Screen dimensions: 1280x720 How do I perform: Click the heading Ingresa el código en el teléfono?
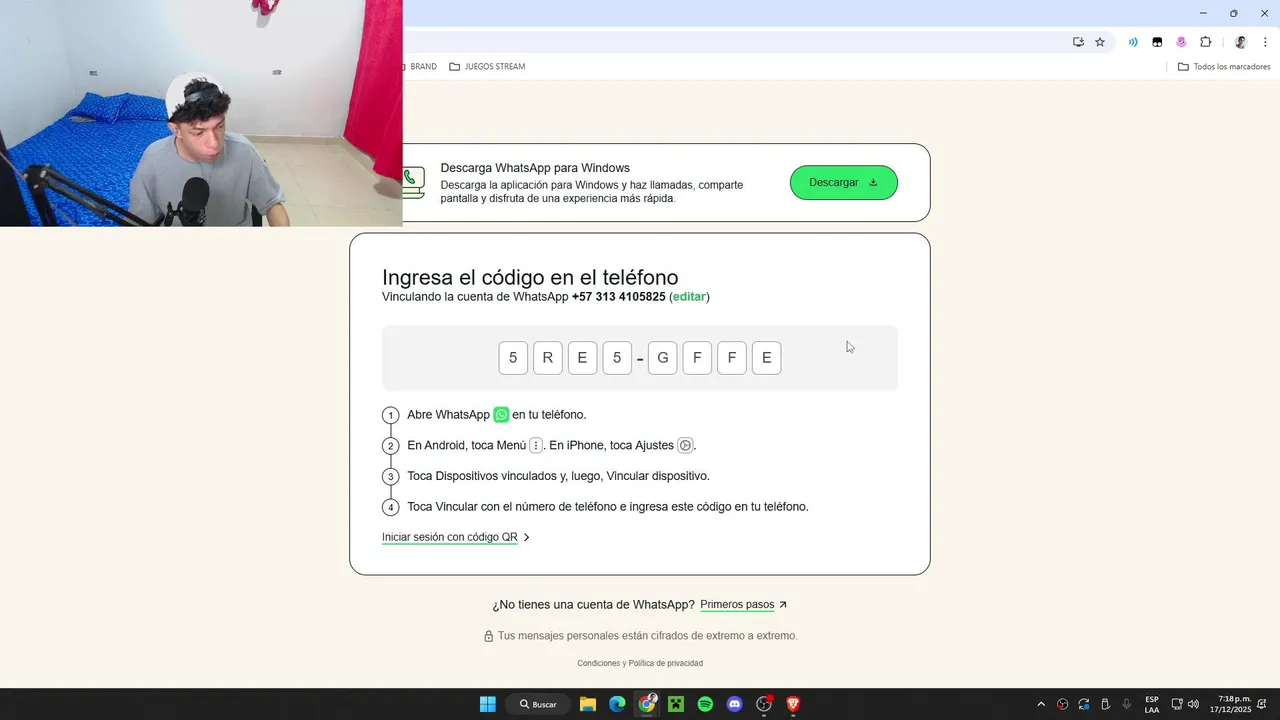[x=530, y=277]
